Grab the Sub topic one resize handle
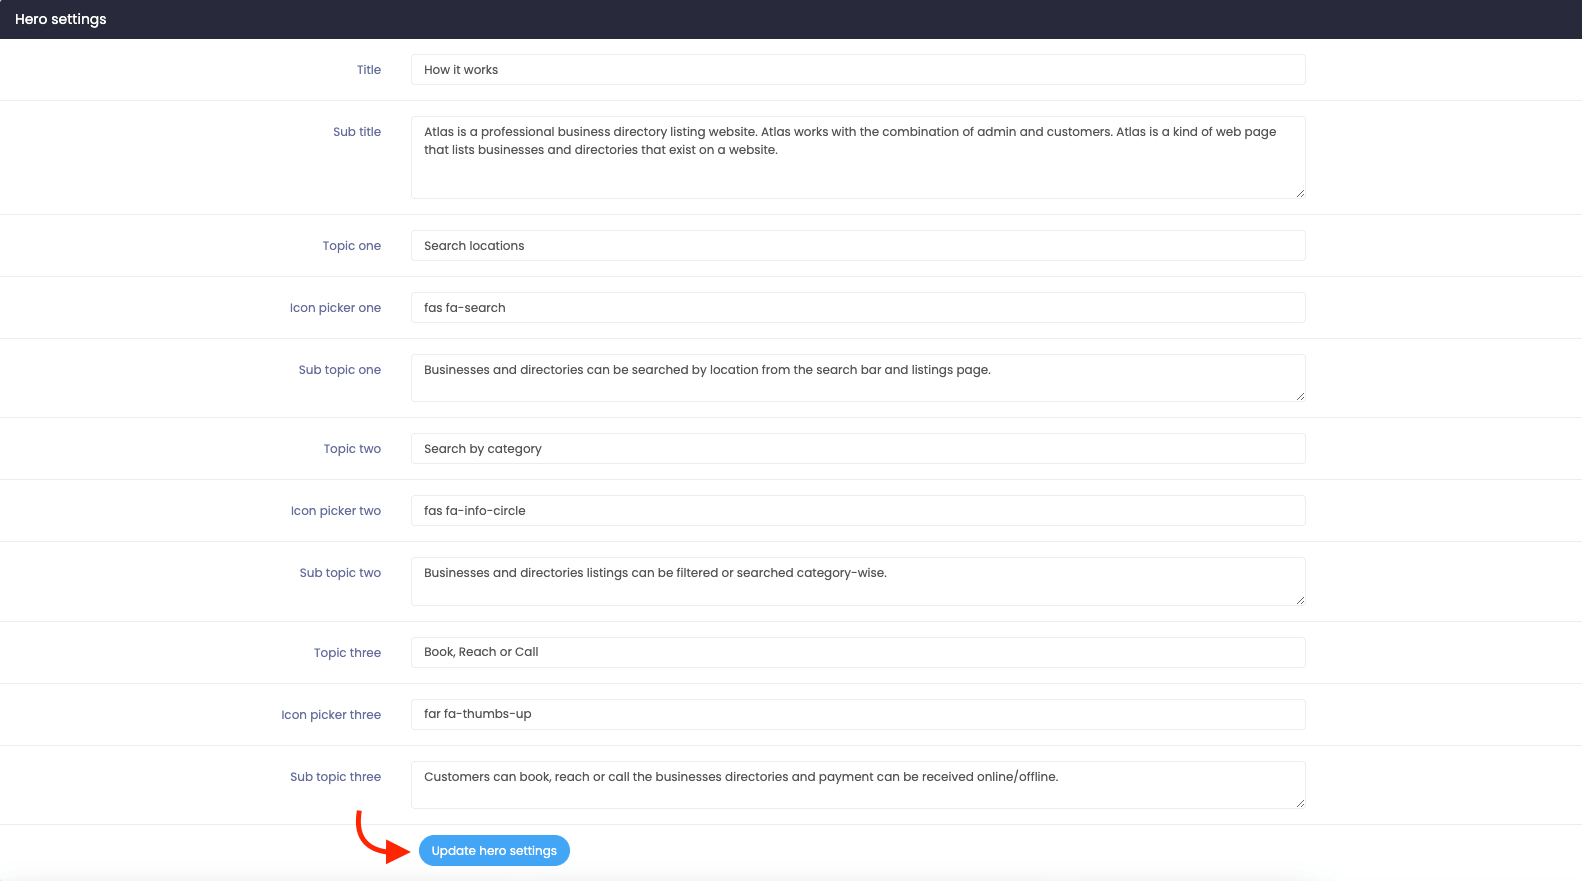Viewport: 1582px width, 881px height. 1300,396
